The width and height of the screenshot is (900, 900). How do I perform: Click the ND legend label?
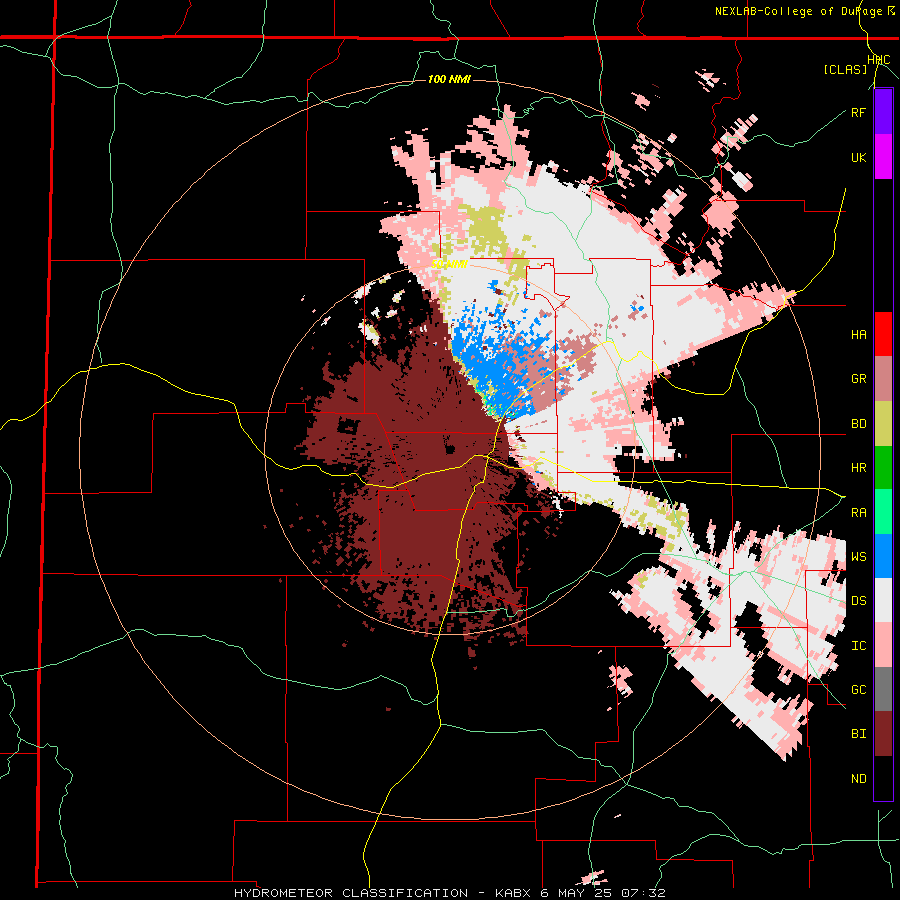pos(858,779)
